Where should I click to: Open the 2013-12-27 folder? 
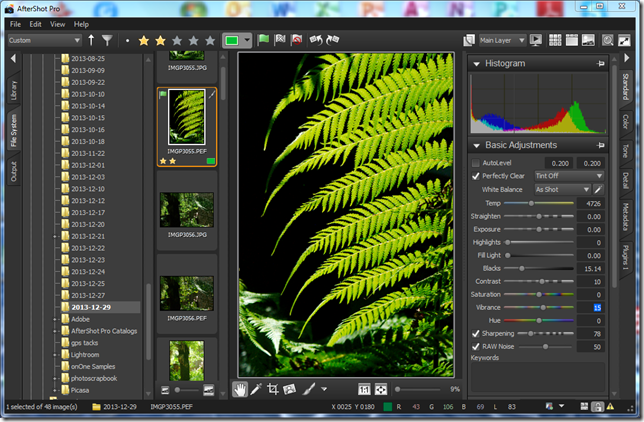click(88, 295)
